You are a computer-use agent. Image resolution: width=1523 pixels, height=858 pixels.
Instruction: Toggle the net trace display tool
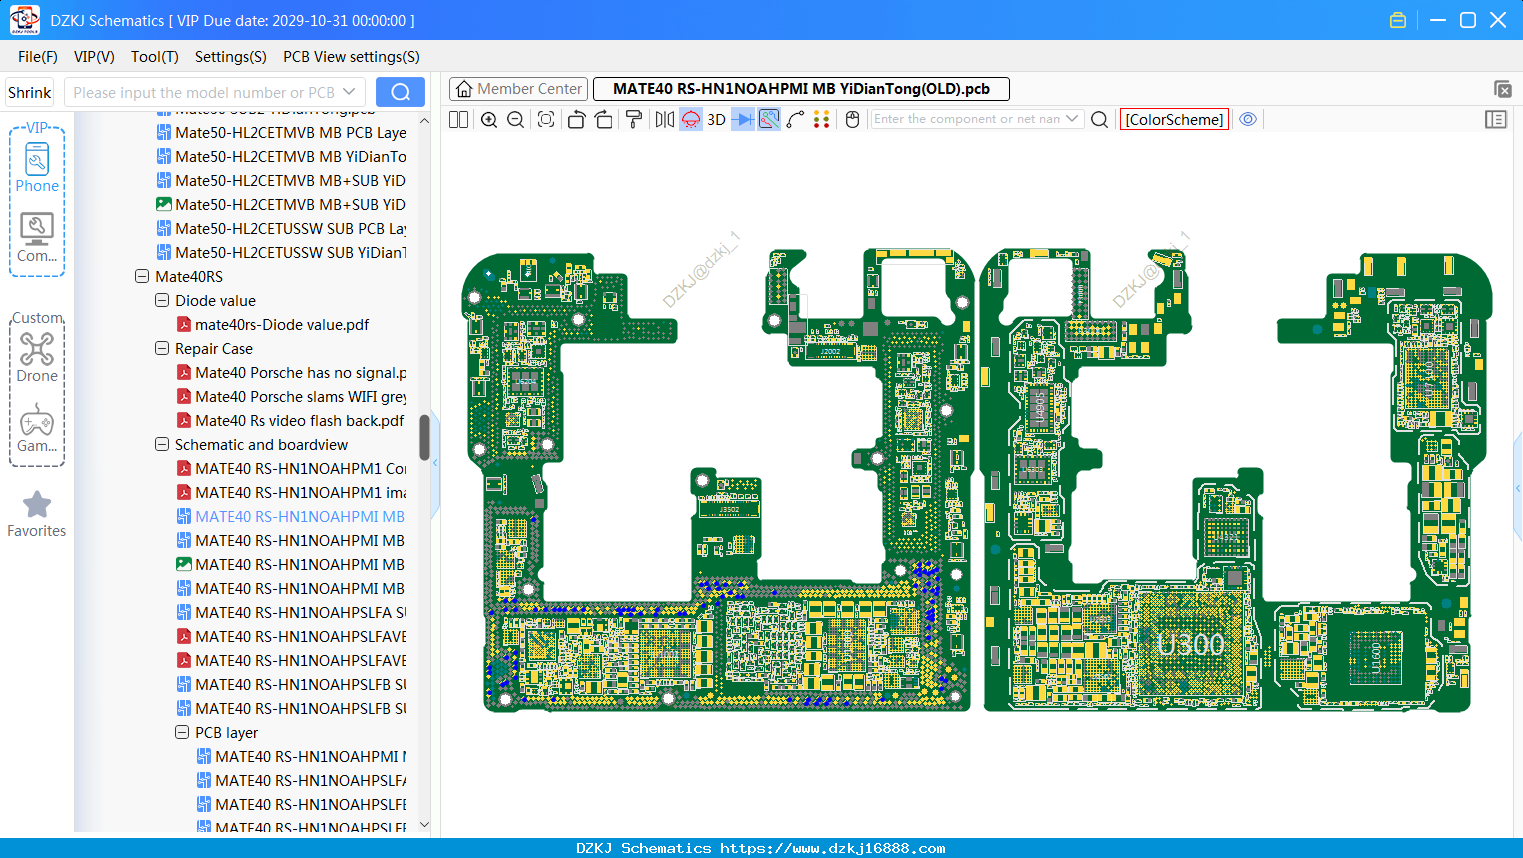(x=769, y=119)
